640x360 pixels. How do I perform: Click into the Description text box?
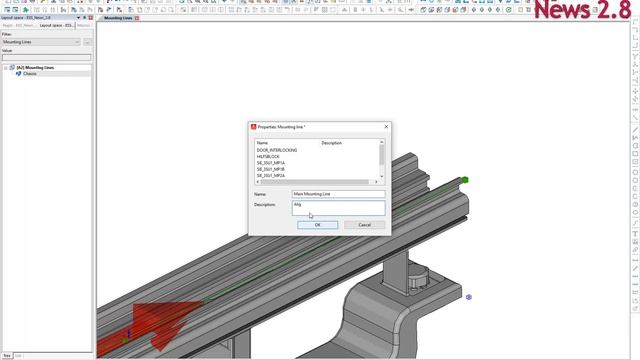tap(338, 208)
